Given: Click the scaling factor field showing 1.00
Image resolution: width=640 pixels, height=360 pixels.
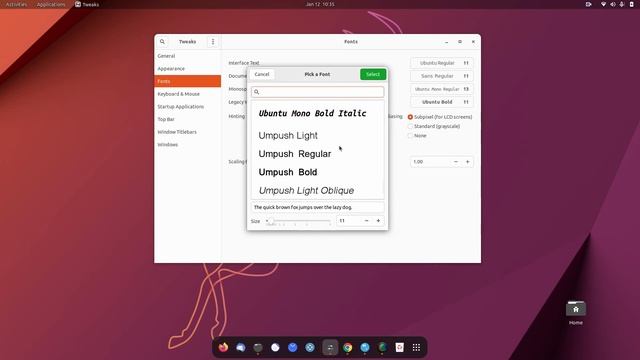Looking at the screenshot, I should pyautogui.click(x=430, y=162).
